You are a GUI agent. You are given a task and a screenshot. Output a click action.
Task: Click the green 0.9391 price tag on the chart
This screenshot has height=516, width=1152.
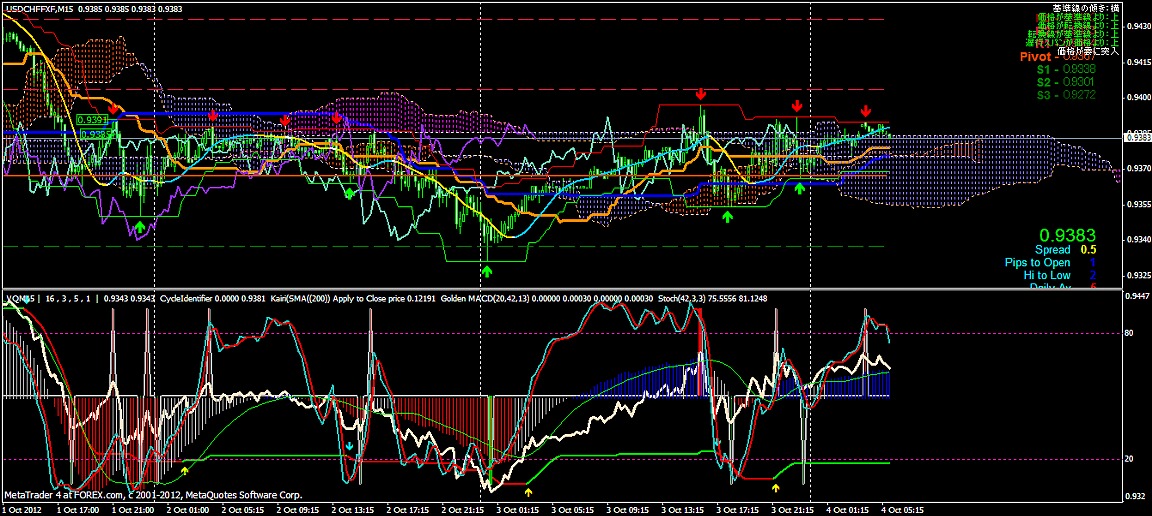(92, 119)
